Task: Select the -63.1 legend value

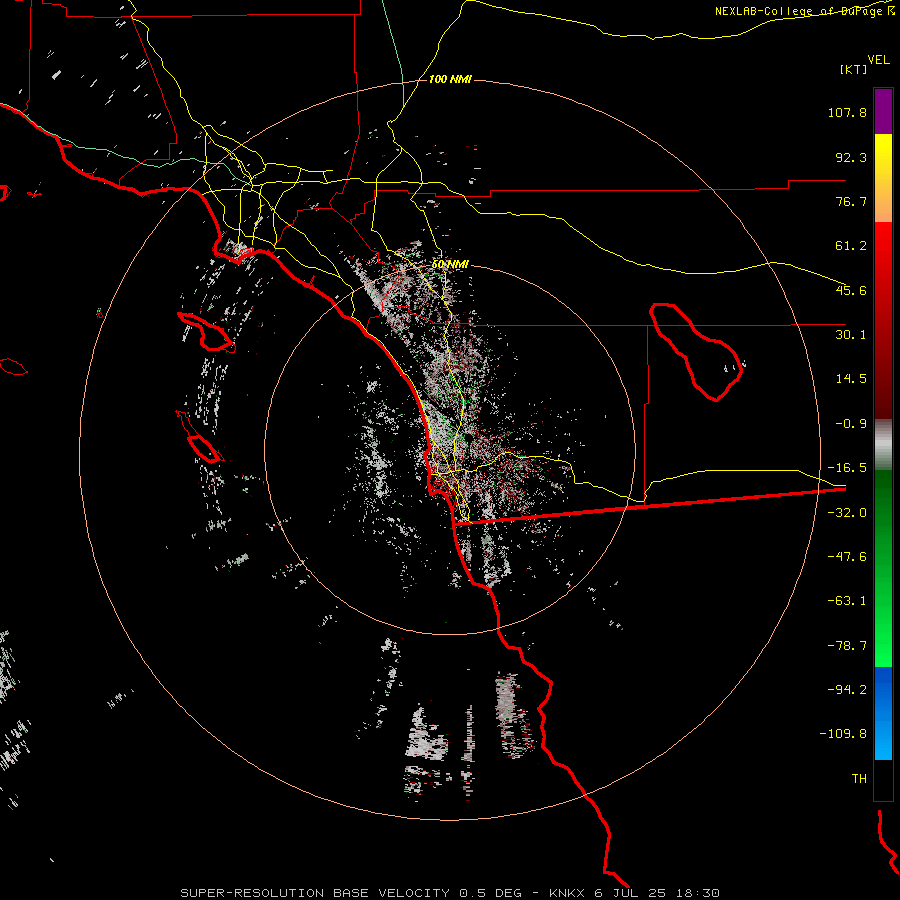Action: 847,601
